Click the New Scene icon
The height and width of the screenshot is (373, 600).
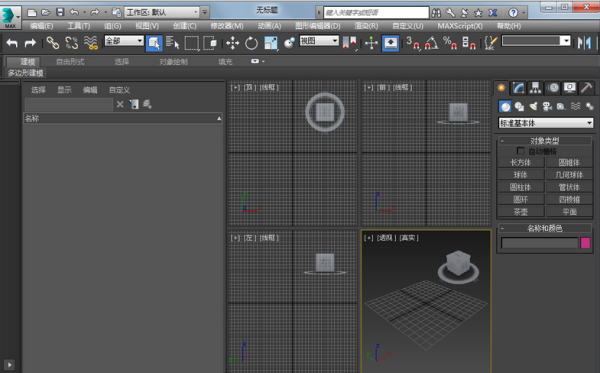click(32, 12)
